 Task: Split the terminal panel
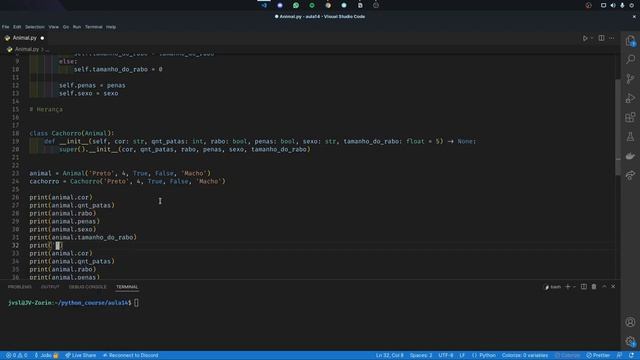click(x=584, y=287)
